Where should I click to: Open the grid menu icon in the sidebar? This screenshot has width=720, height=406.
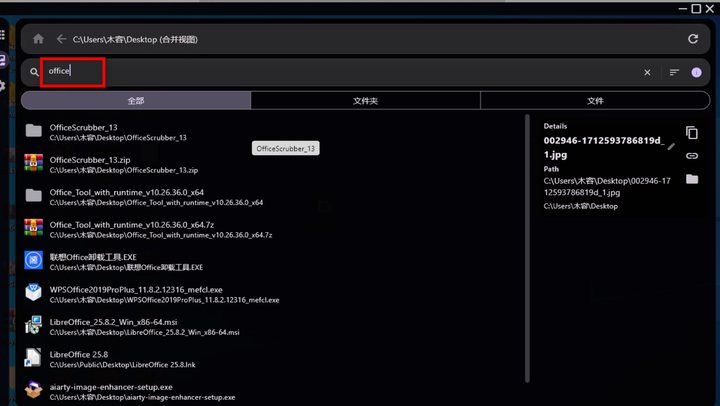pos(2,35)
